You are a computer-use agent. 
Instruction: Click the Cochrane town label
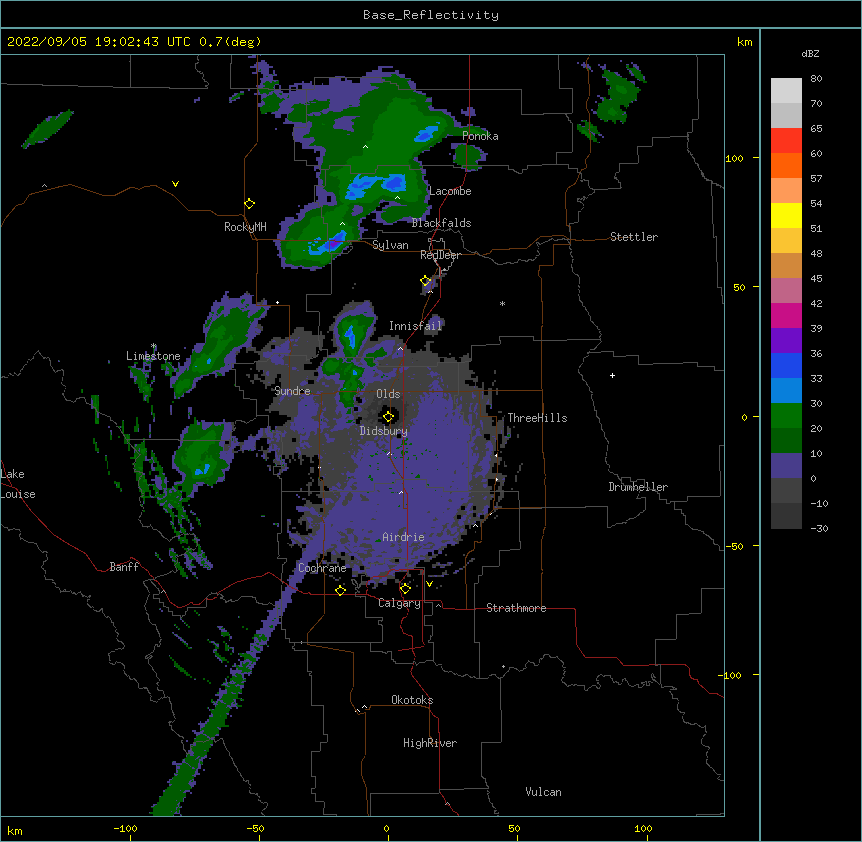(322, 568)
